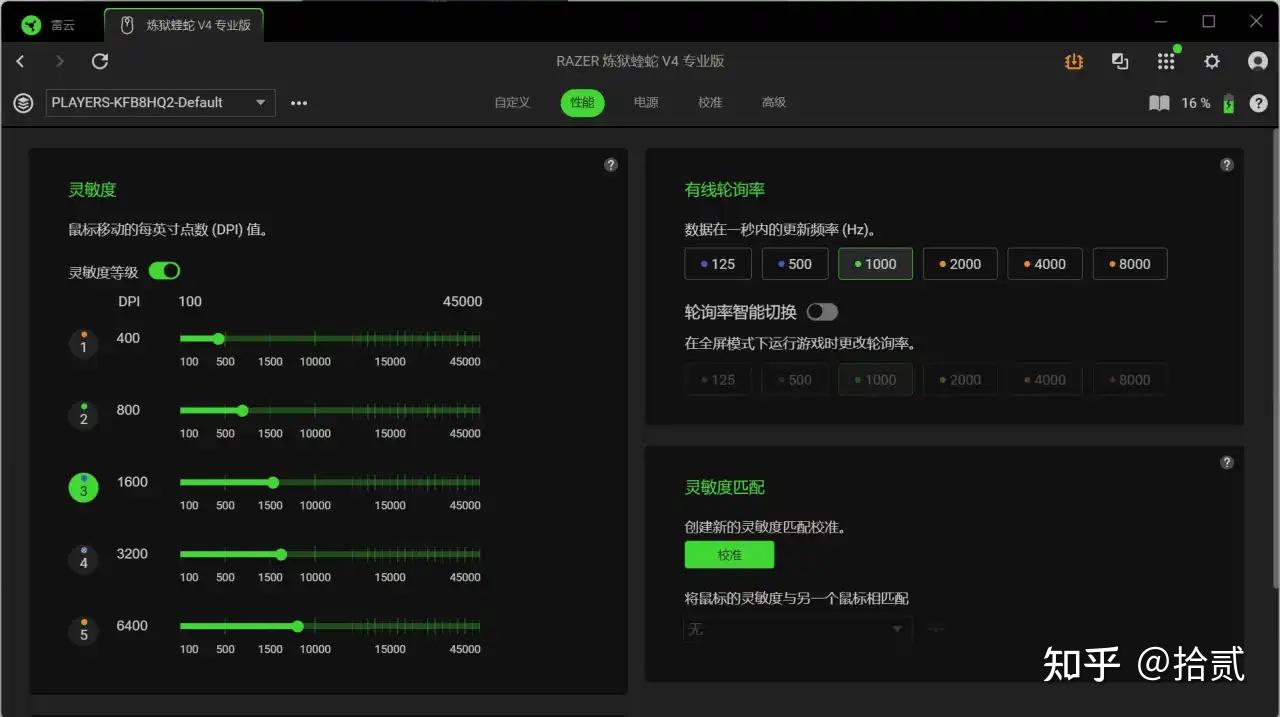The image size is (1280, 717).
Task: Click the user account avatar icon
Action: [x=1257, y=61]
